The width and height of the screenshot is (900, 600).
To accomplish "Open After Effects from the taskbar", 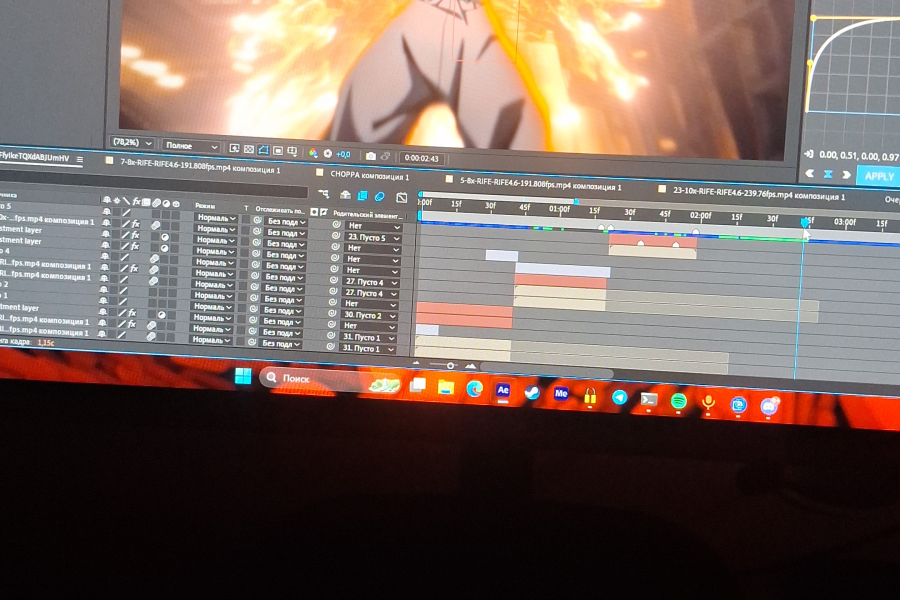I will pyautogui.click(x=503, y=390).
